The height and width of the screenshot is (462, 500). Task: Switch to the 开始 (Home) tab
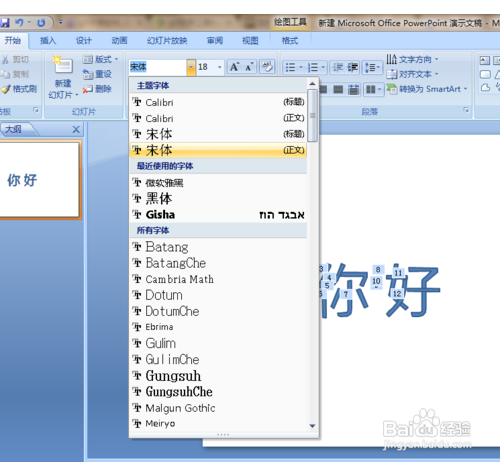tap(13, 41)
